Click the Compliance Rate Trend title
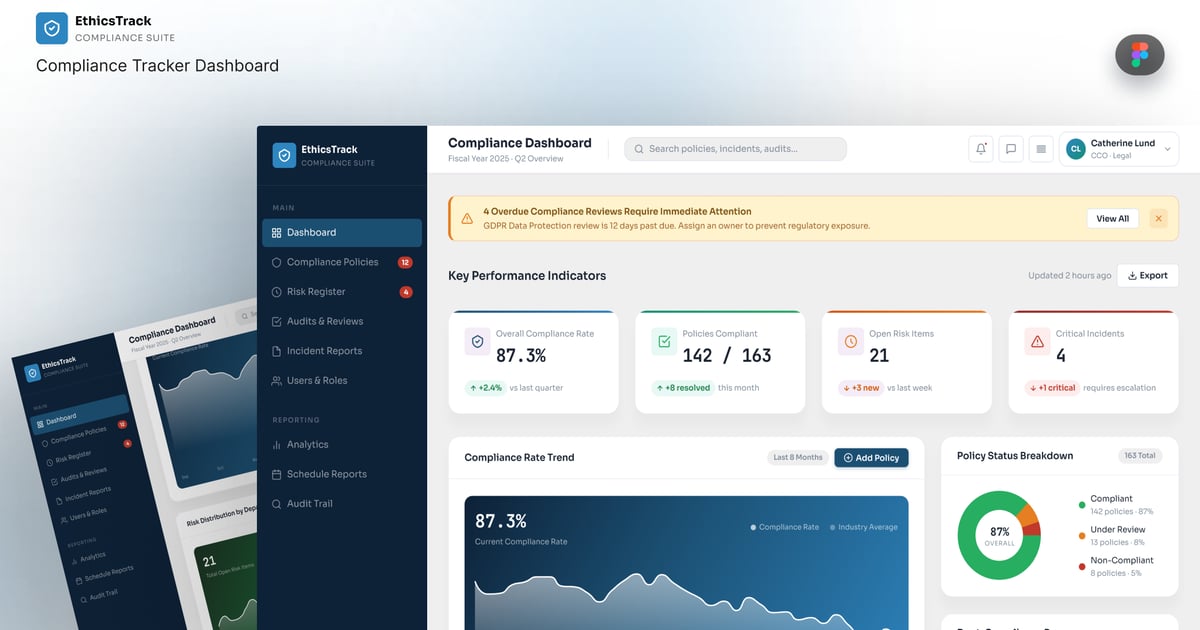 tap(519, 457)
